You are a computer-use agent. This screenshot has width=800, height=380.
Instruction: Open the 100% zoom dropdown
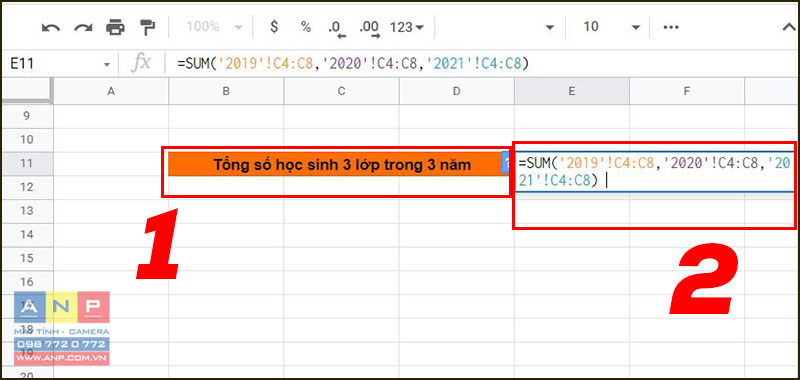[x=214, y=27]
